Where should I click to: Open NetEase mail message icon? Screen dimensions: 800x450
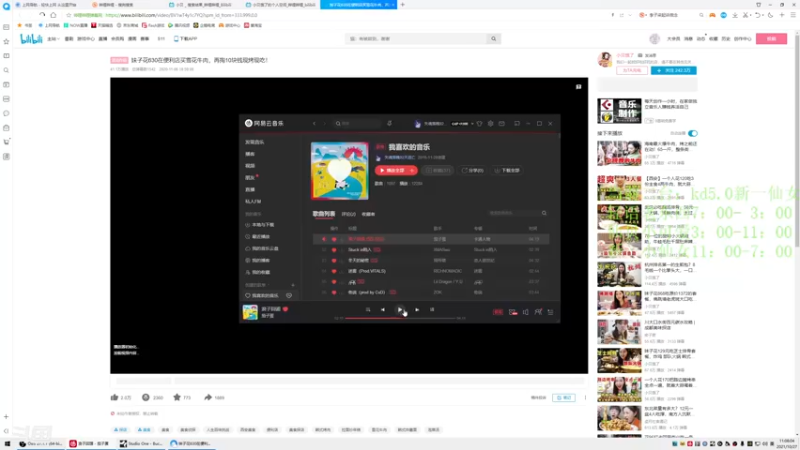click(x=502, y=123)
